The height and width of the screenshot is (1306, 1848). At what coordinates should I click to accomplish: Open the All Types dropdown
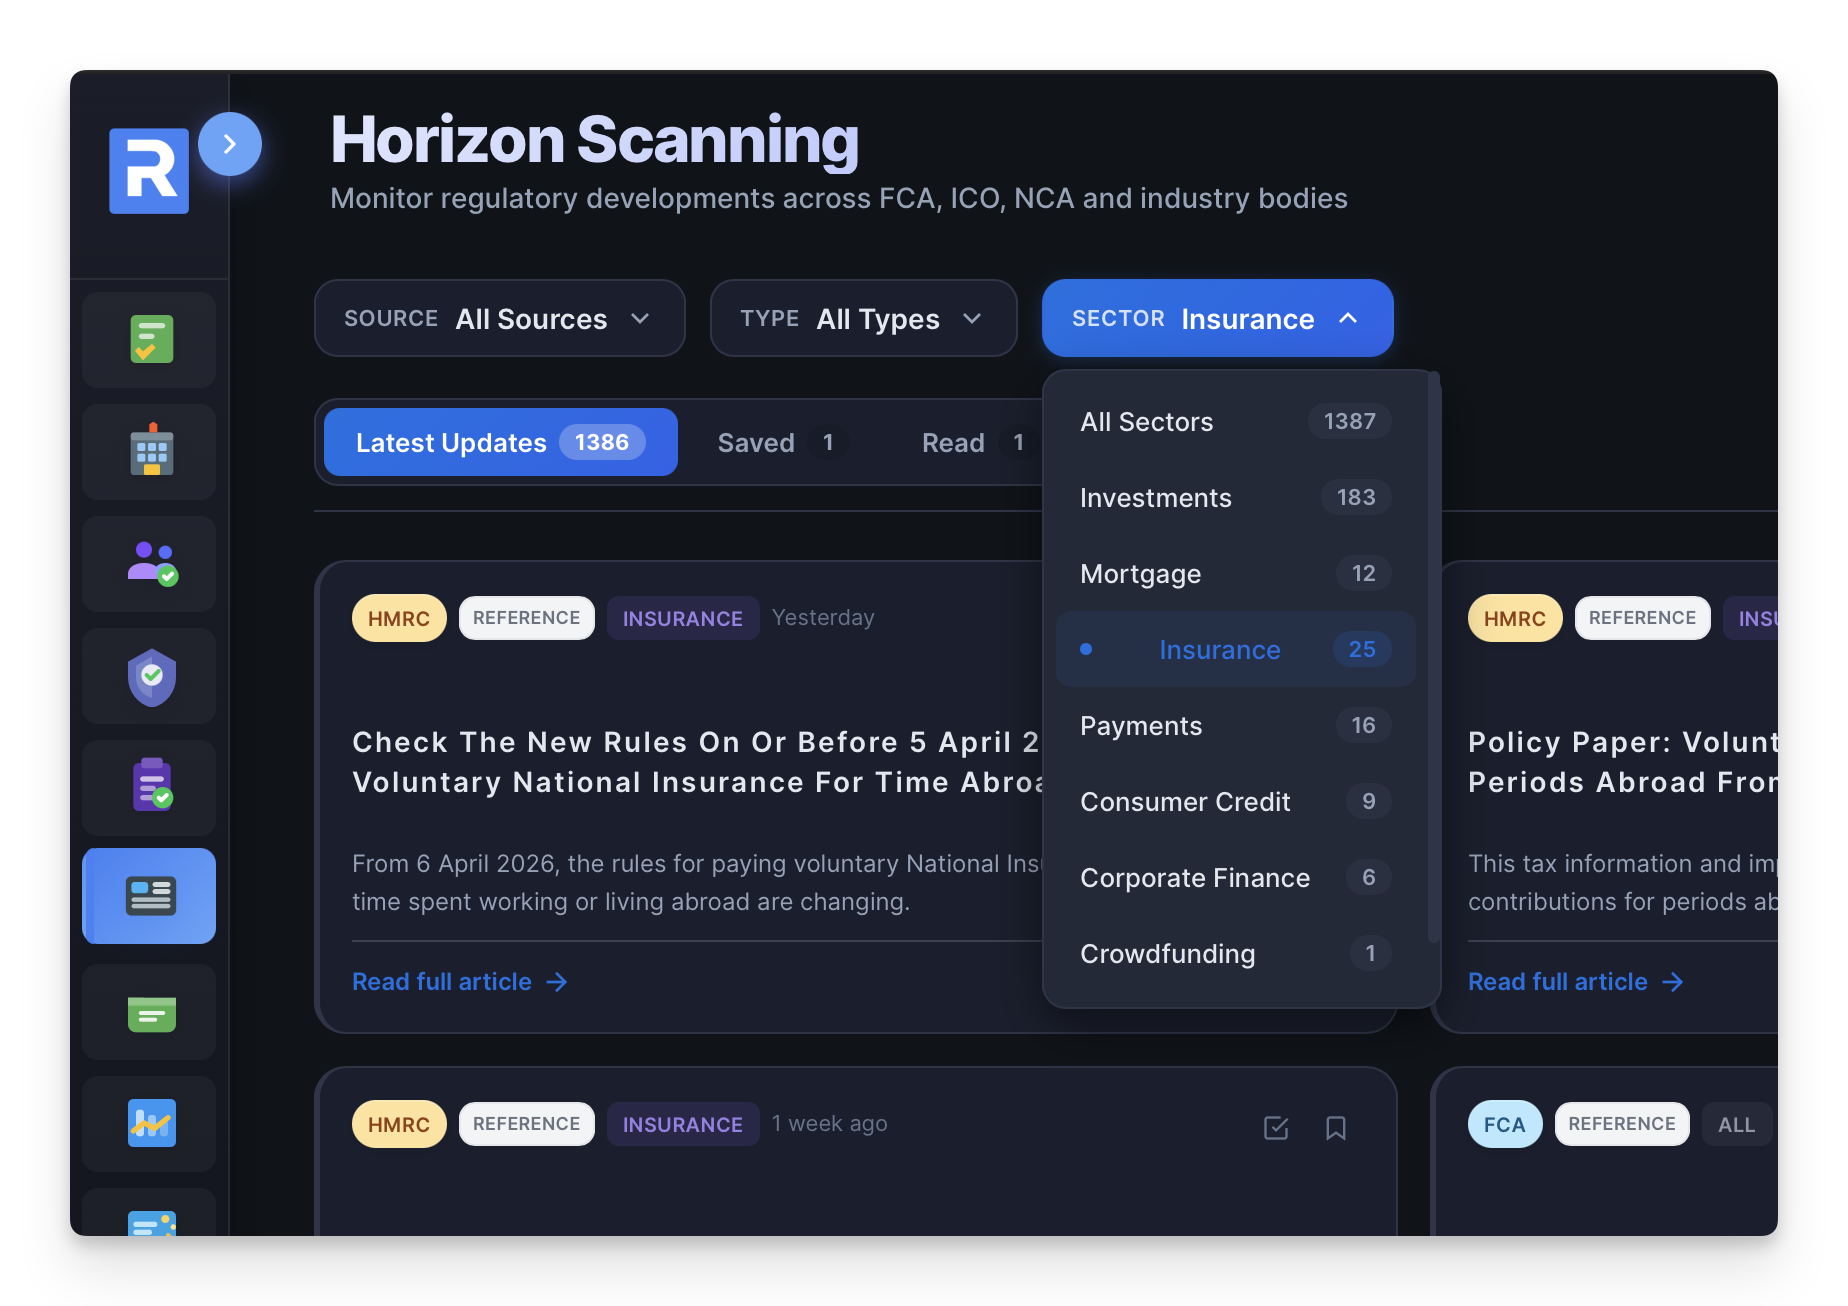tap(862, 318)
